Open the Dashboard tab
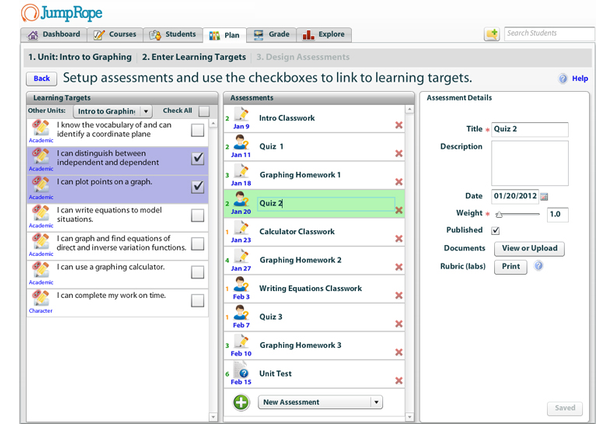Viewport: 615px width, 424px height. (x=54, y=35)
